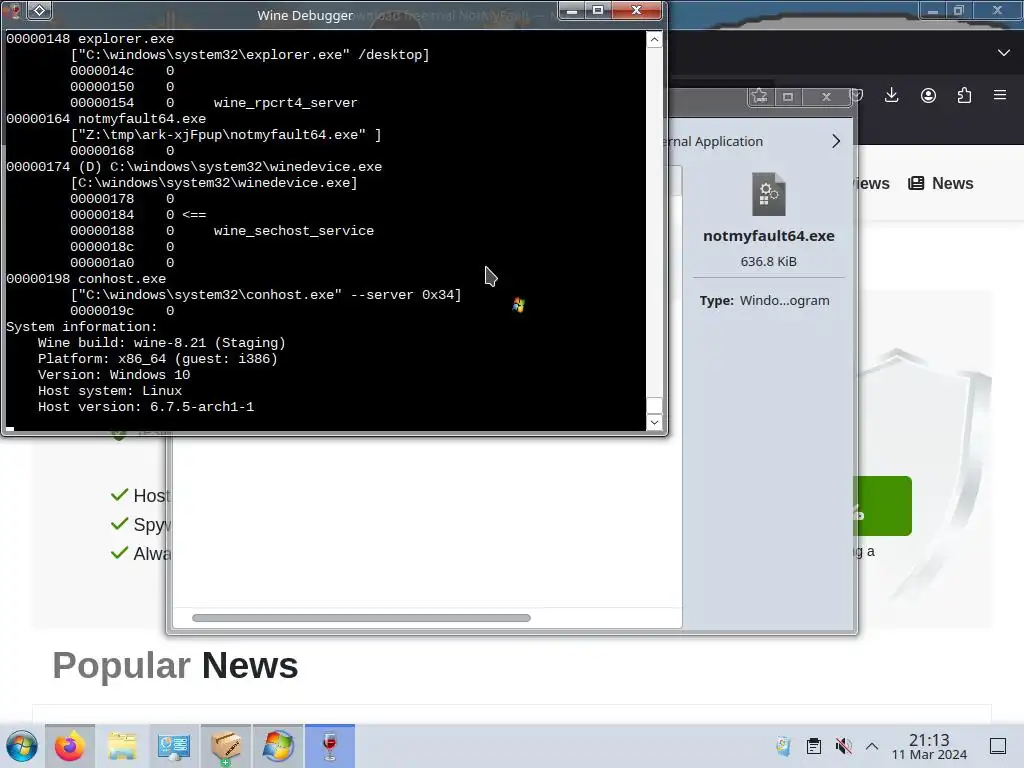
Task: Open the Firefox account icon
Action: pos(928,95)
